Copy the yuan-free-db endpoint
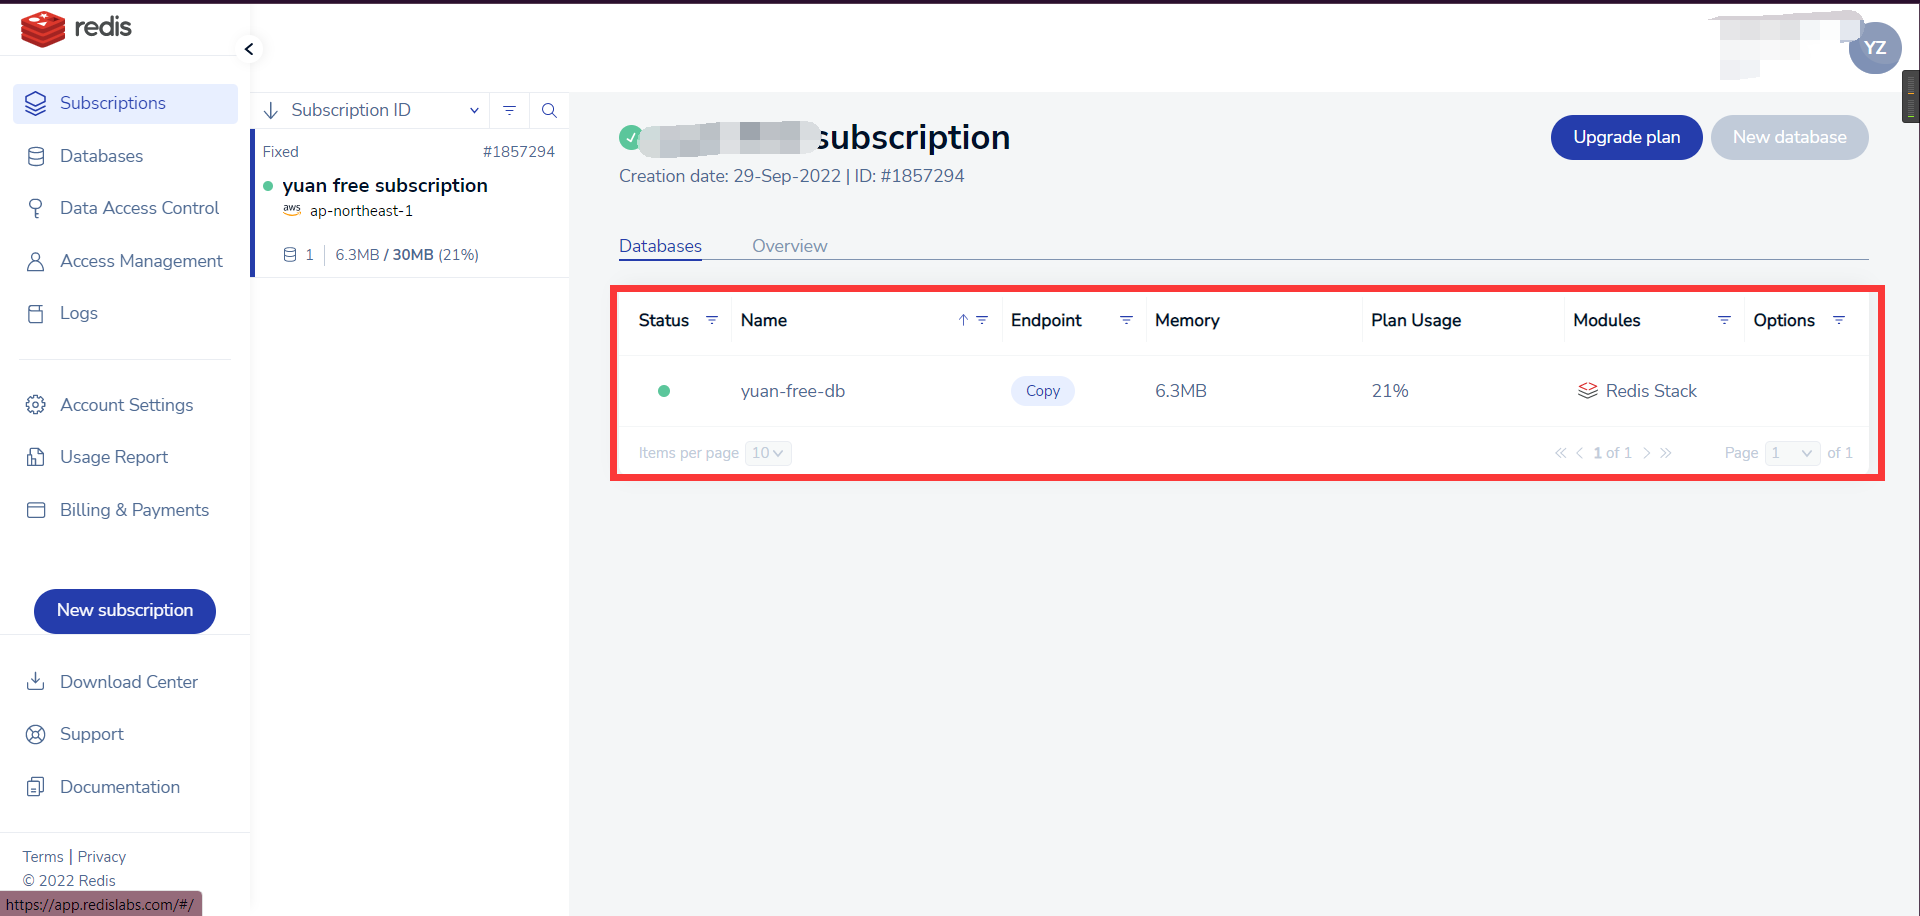This screenshot has height=916, width=1920. [1042, 391]
